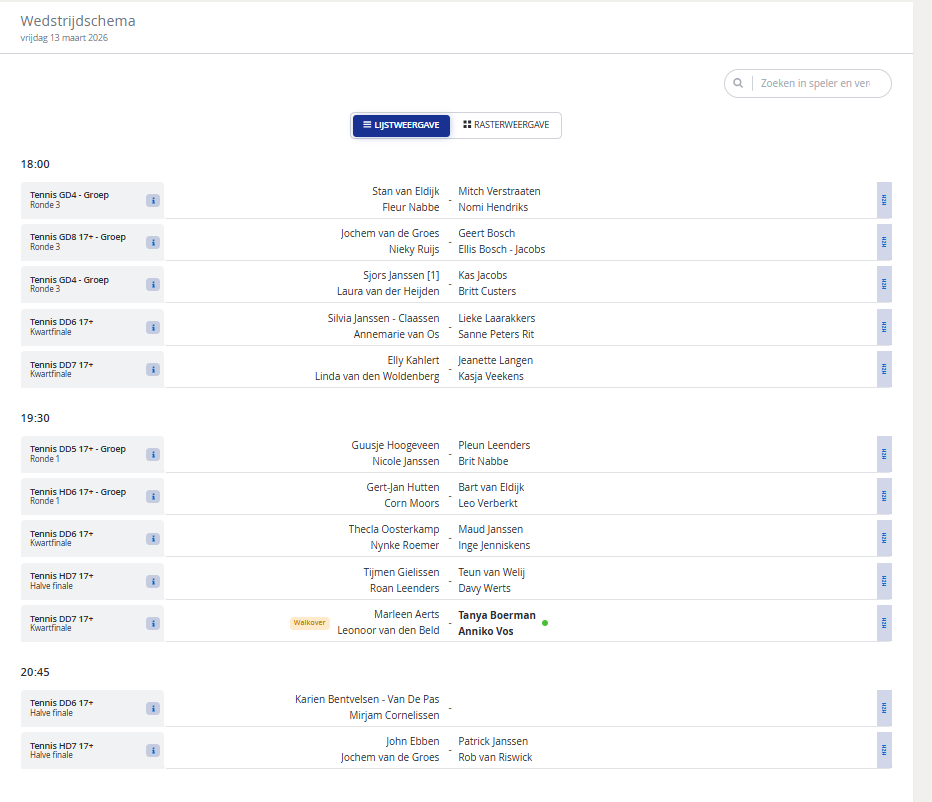The height and width of the screenshot is (802, 932).
Task: Click H2H button for Sjors Janssen match
Action: click(884, 284)
